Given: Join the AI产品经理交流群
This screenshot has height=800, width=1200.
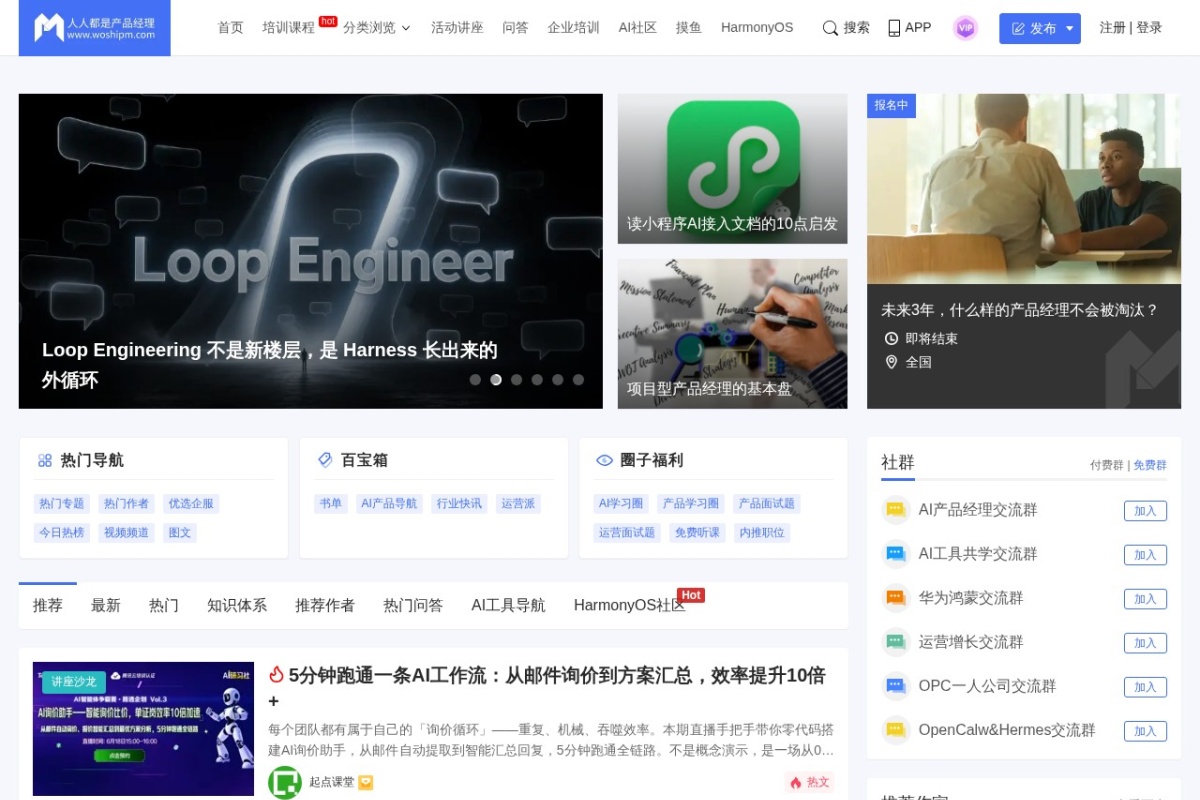Looking at the screenshot, I should click(1145, 511).
